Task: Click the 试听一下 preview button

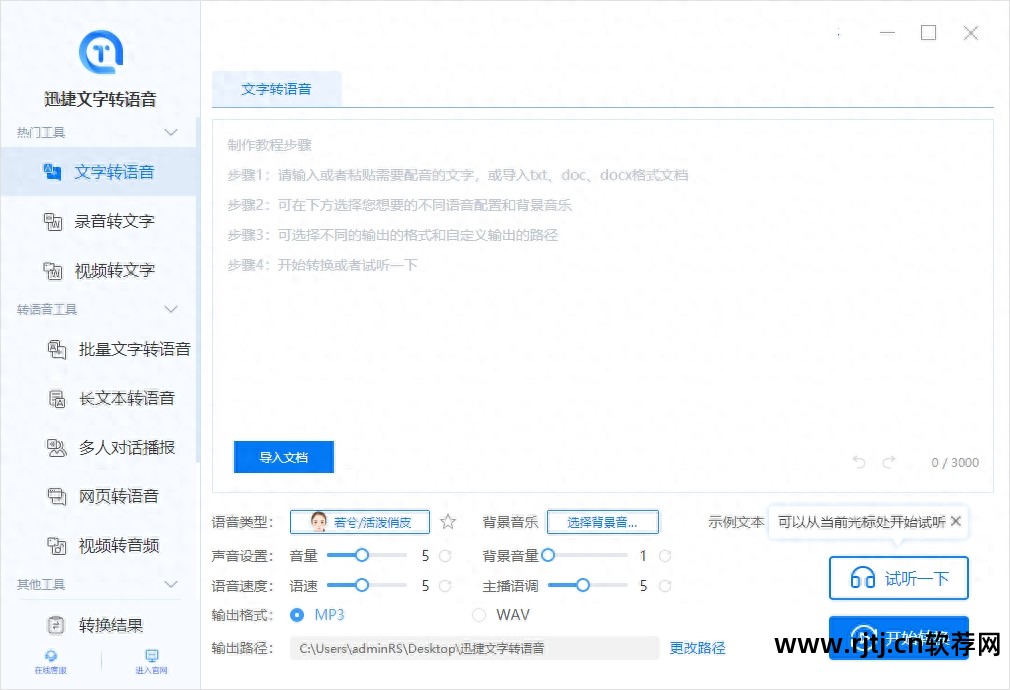Action: [x=899, y=578]
